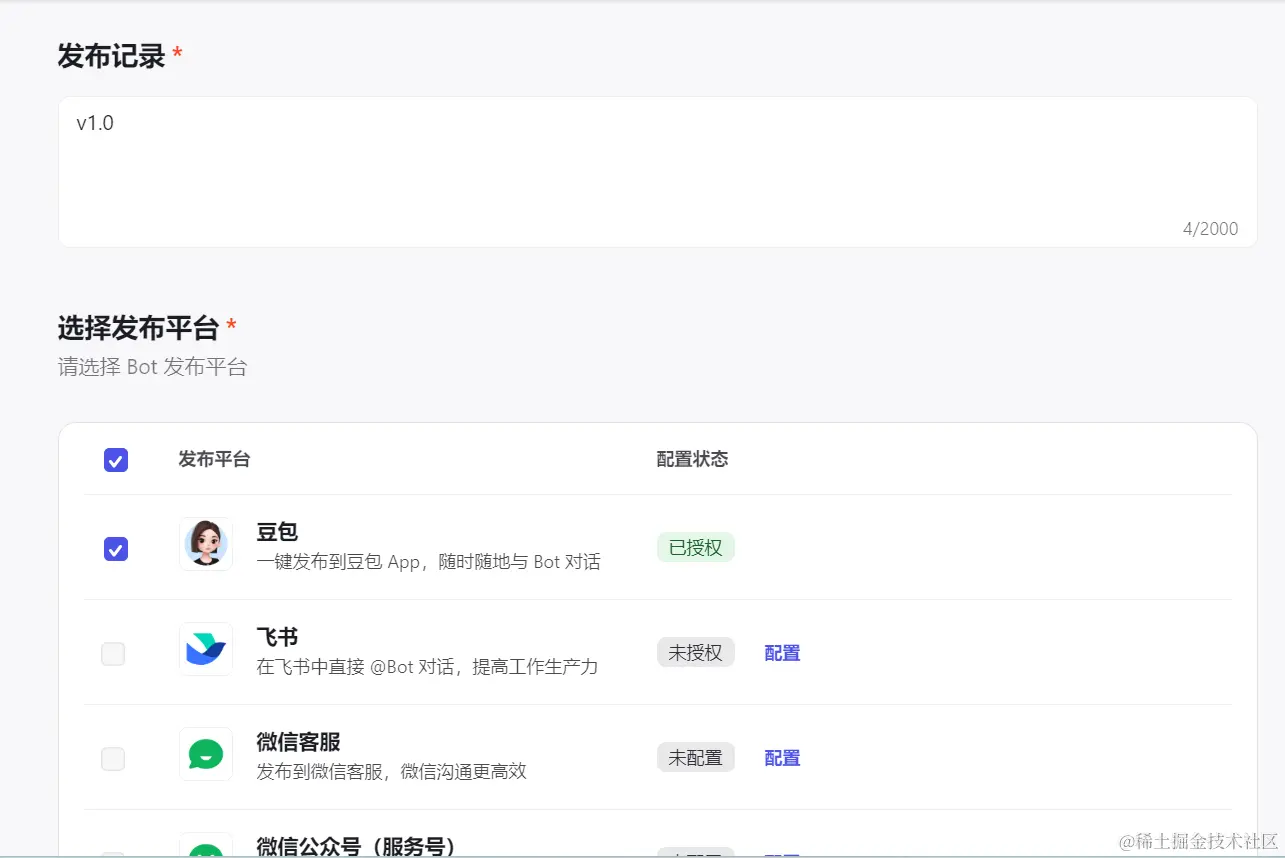
Task: Click the 飞书 description mentioning @Bot
Action: click(x=427, y=667)
